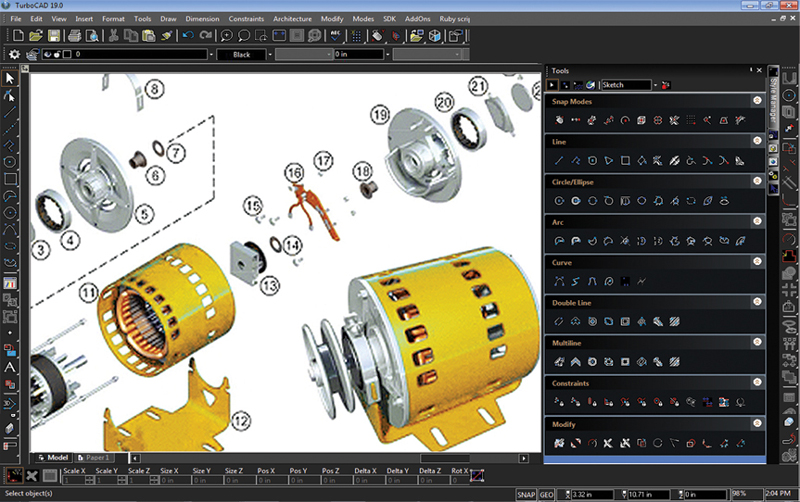The height and width of the screenshot is (502, 800).
Task: Toggle the GEO button in status bar
Action: 547,494
